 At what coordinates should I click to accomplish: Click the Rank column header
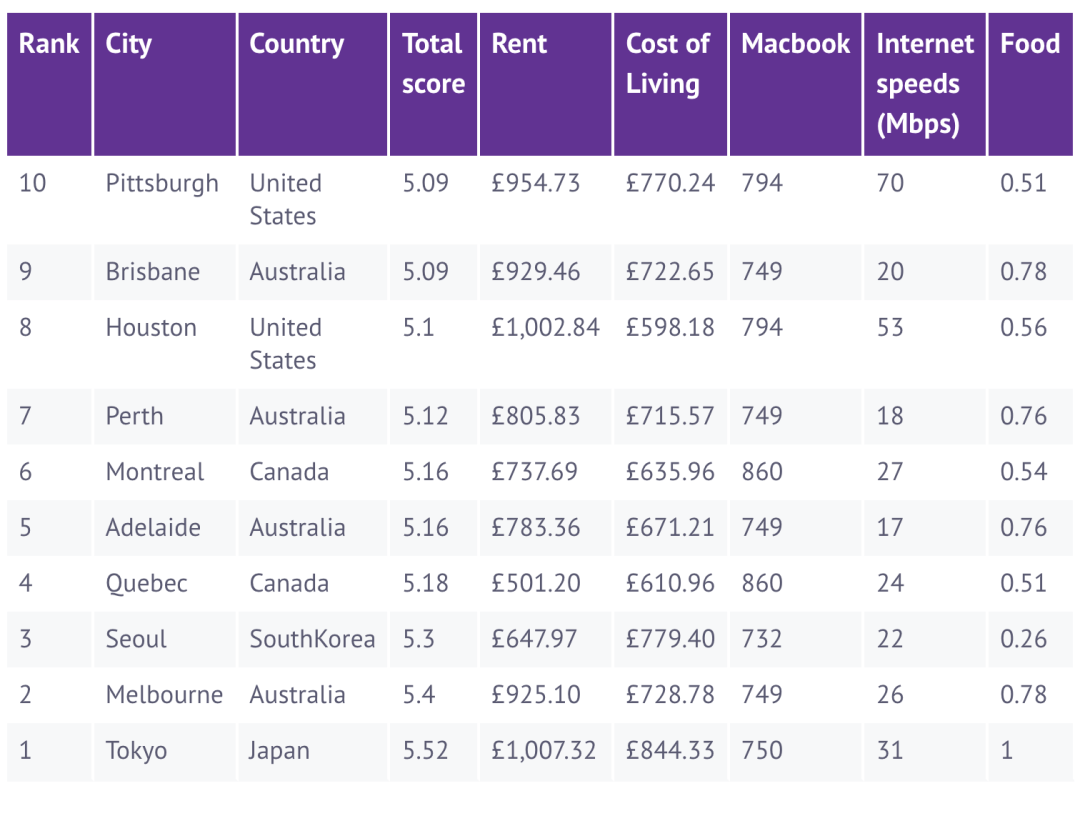[49, 44]
